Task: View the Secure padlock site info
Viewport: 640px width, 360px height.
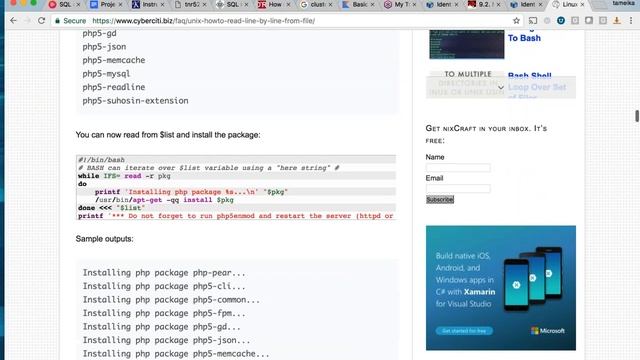Action: pos(70,21)
